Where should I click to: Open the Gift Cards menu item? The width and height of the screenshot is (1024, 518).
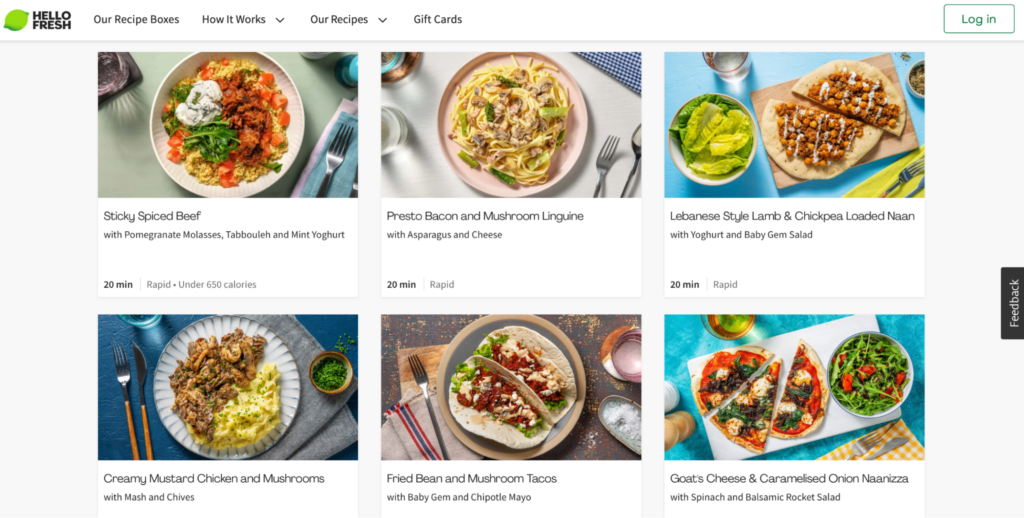coord(437,19)
